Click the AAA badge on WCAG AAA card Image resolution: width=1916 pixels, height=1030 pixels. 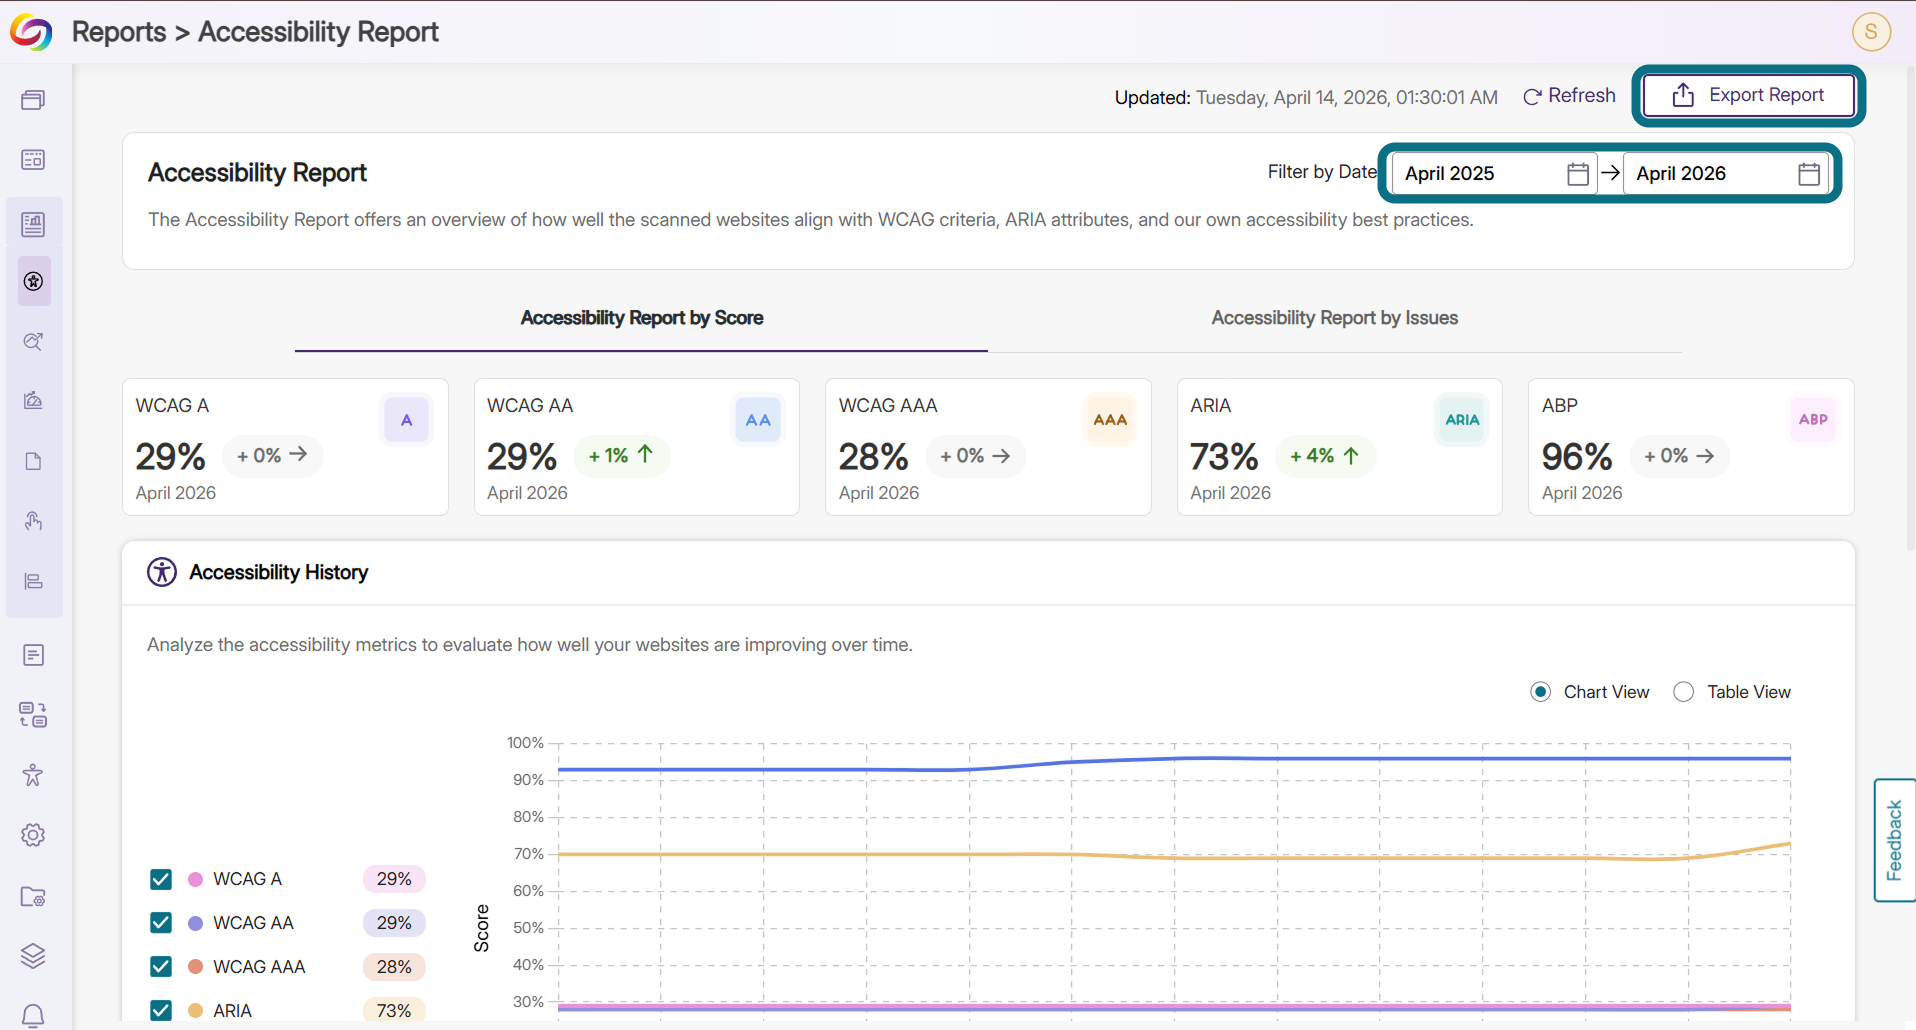[1110, 420]
